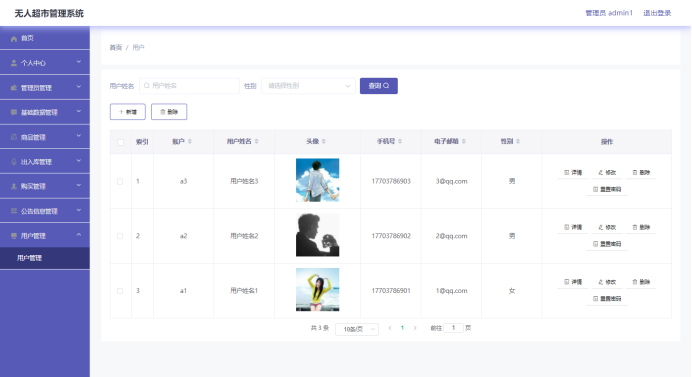
Task: Select page 1 in pagination
Action: tap(402, 328)
